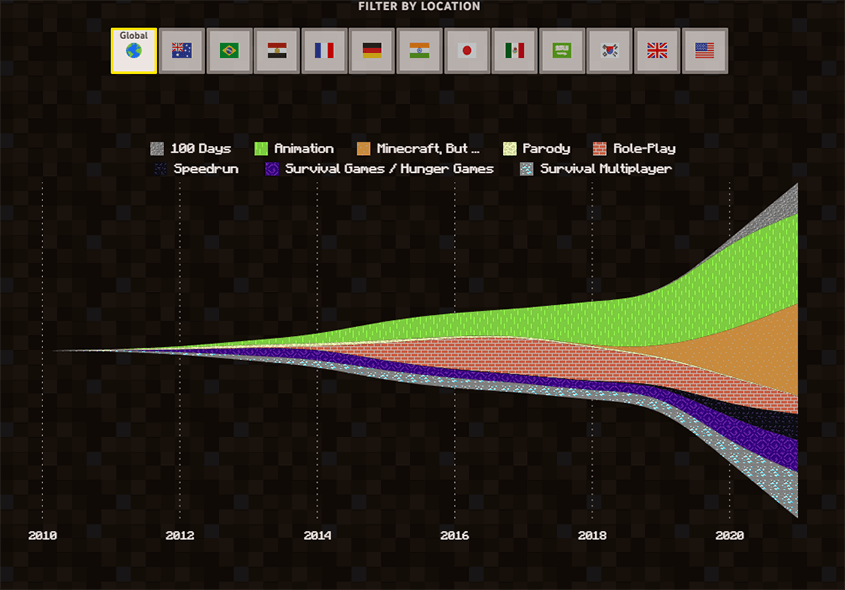
Task: Select the United States flag filter
Action: click(704, 51)
